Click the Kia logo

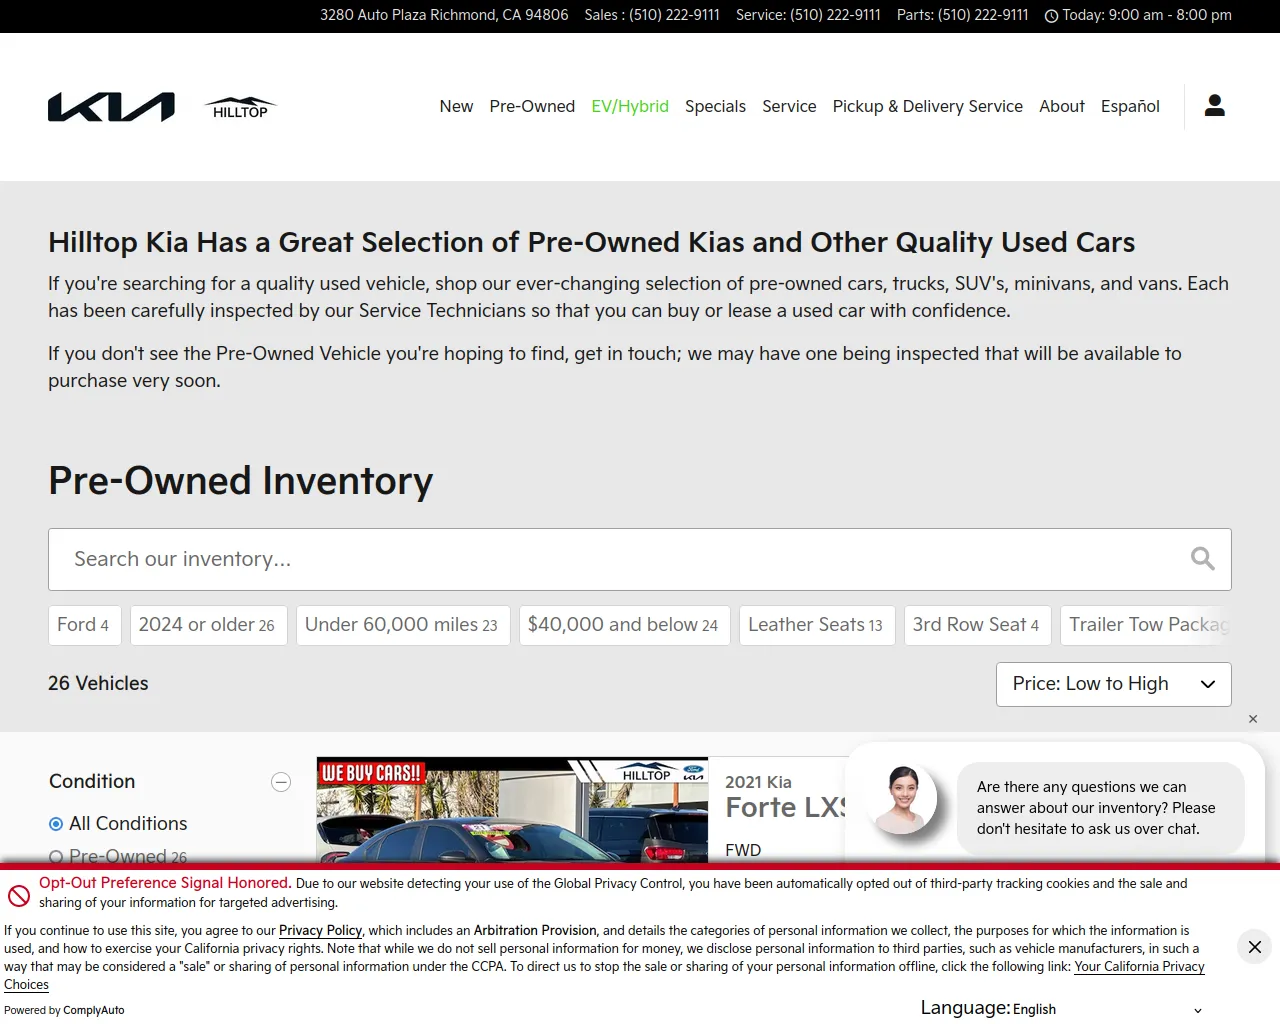coord(111,107)
